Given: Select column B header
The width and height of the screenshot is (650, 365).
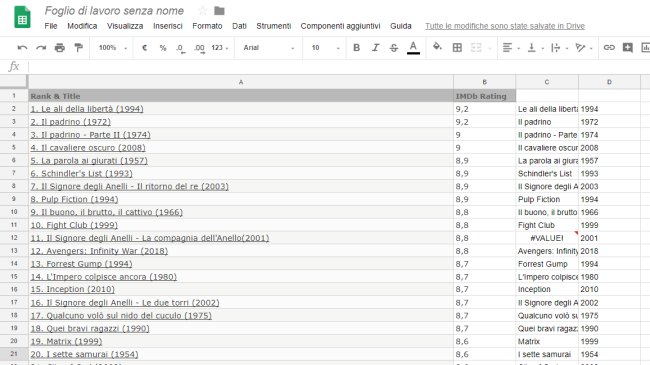Looking at the screenshot, I should point(485,82).
